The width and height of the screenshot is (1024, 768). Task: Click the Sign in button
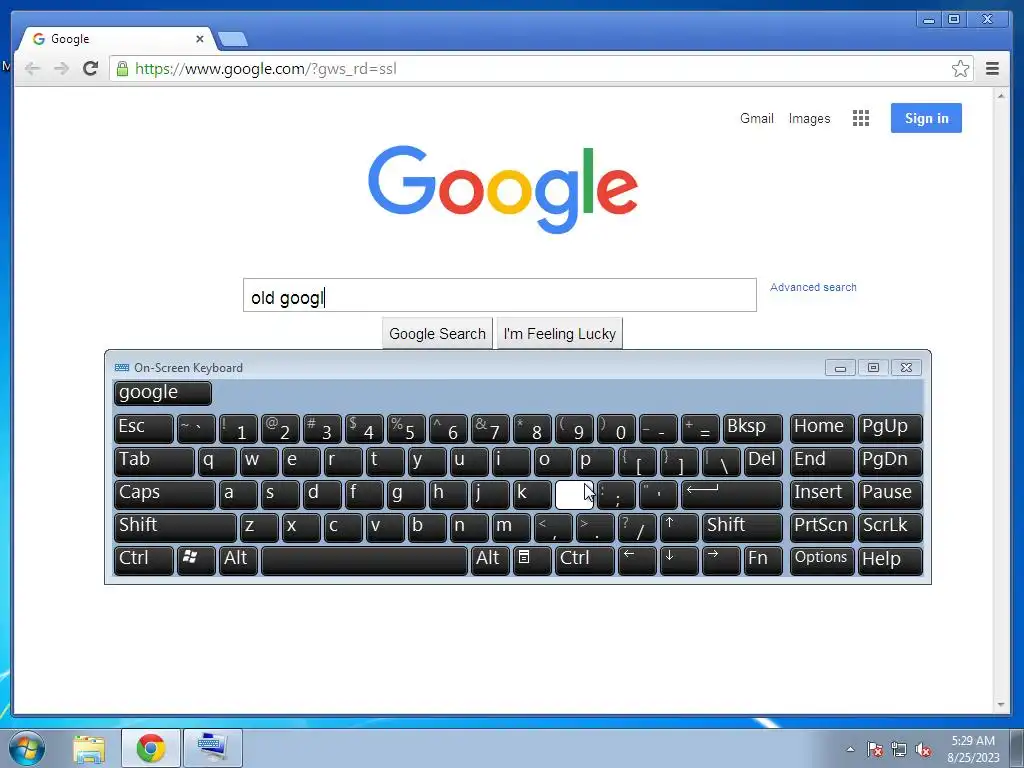point(926,118)
